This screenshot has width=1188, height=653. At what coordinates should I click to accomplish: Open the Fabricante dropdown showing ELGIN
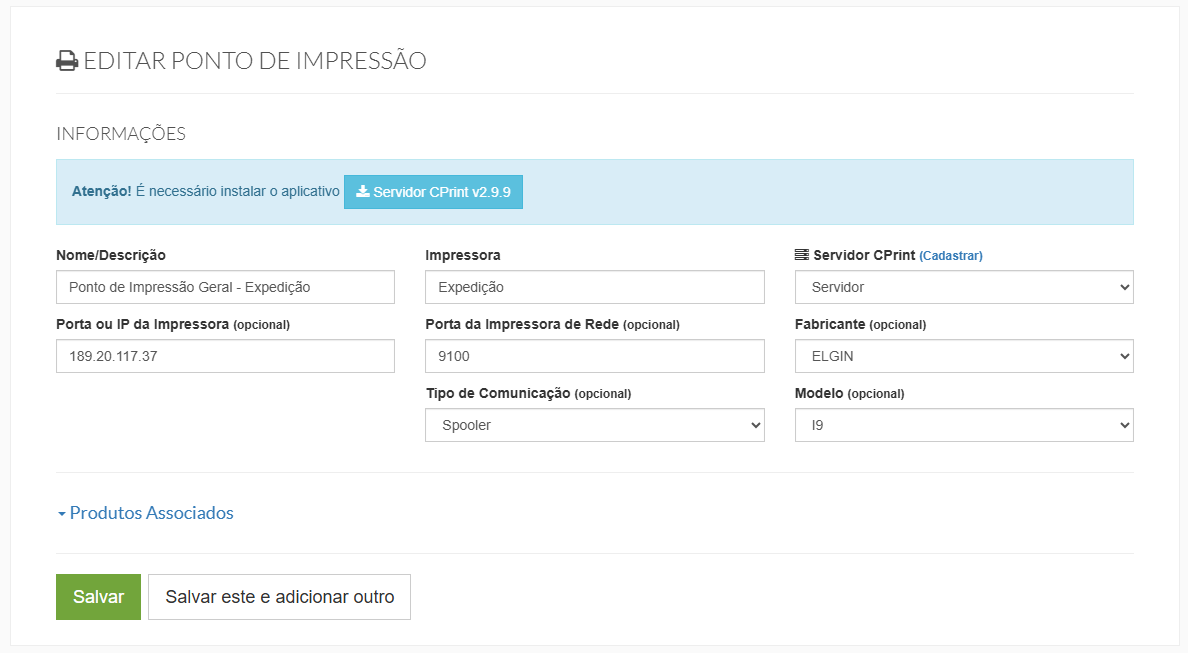(x=964, y=356)
